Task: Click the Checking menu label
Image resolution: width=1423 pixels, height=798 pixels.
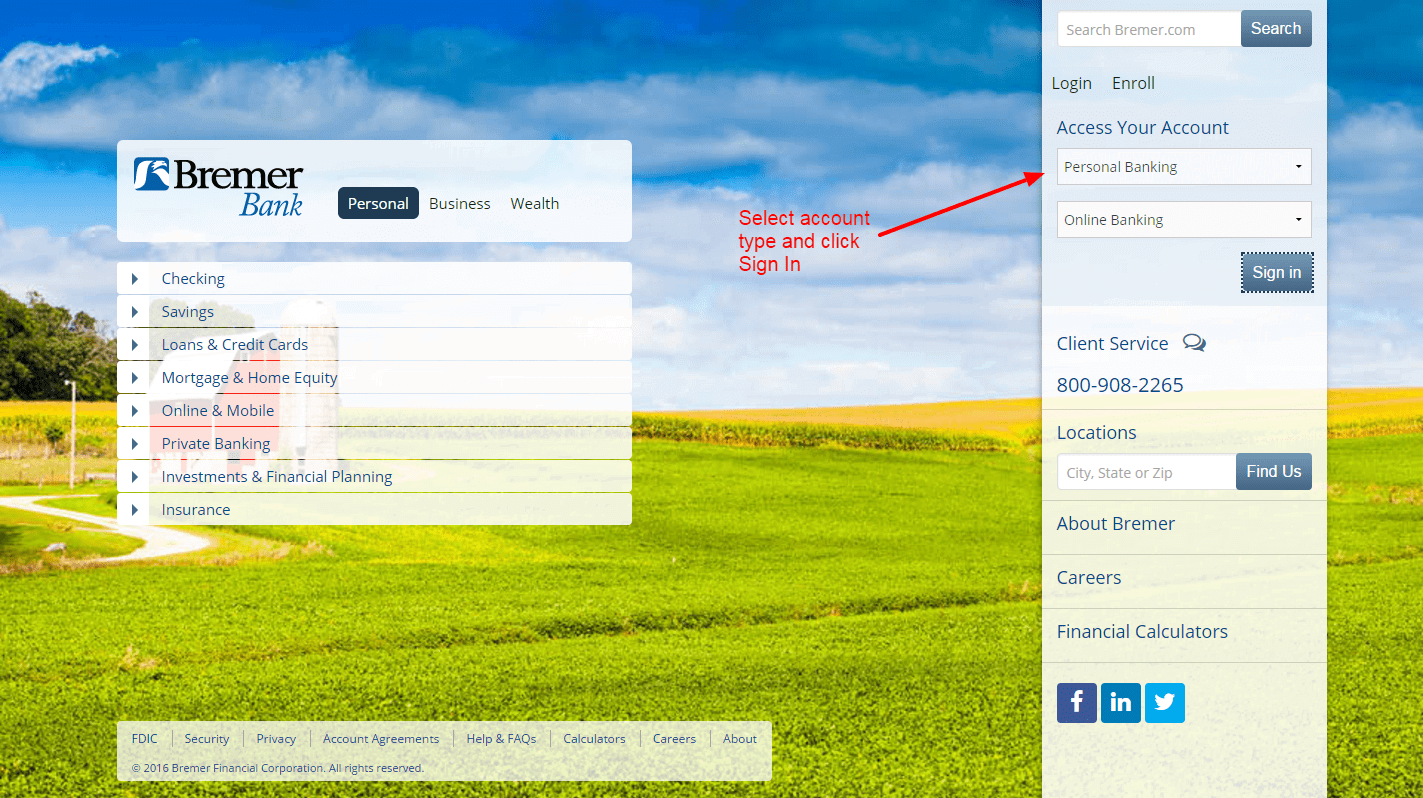Action: tap(193, 279)
